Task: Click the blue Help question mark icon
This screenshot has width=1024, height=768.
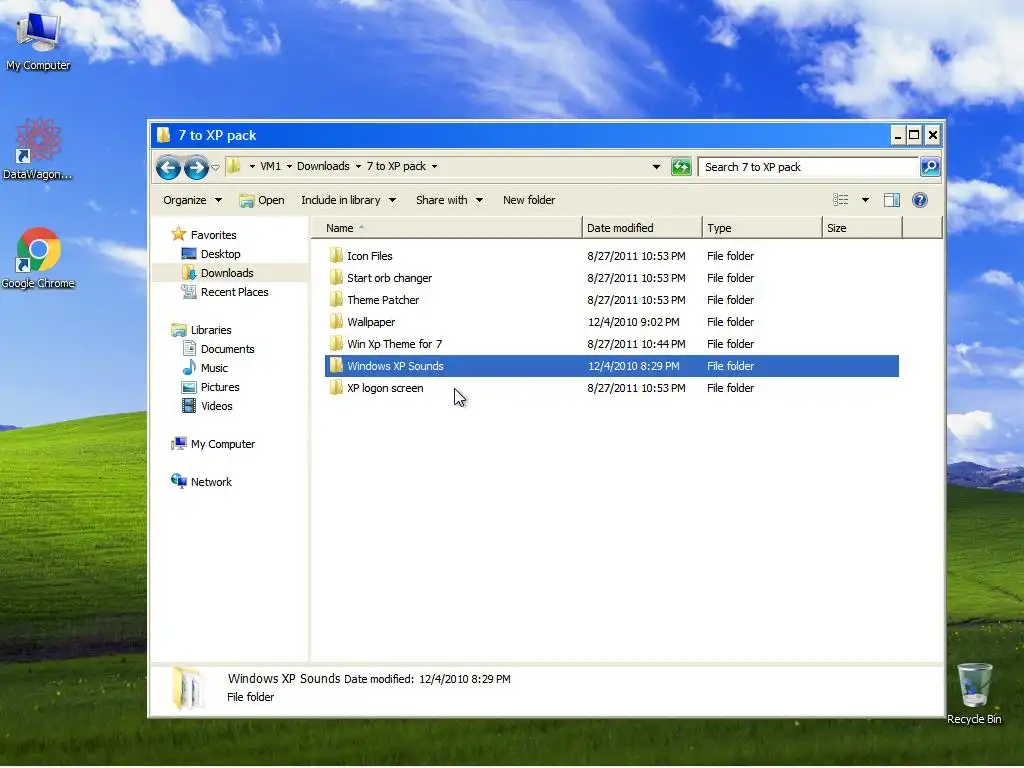Action: click(x=920, y=200)
